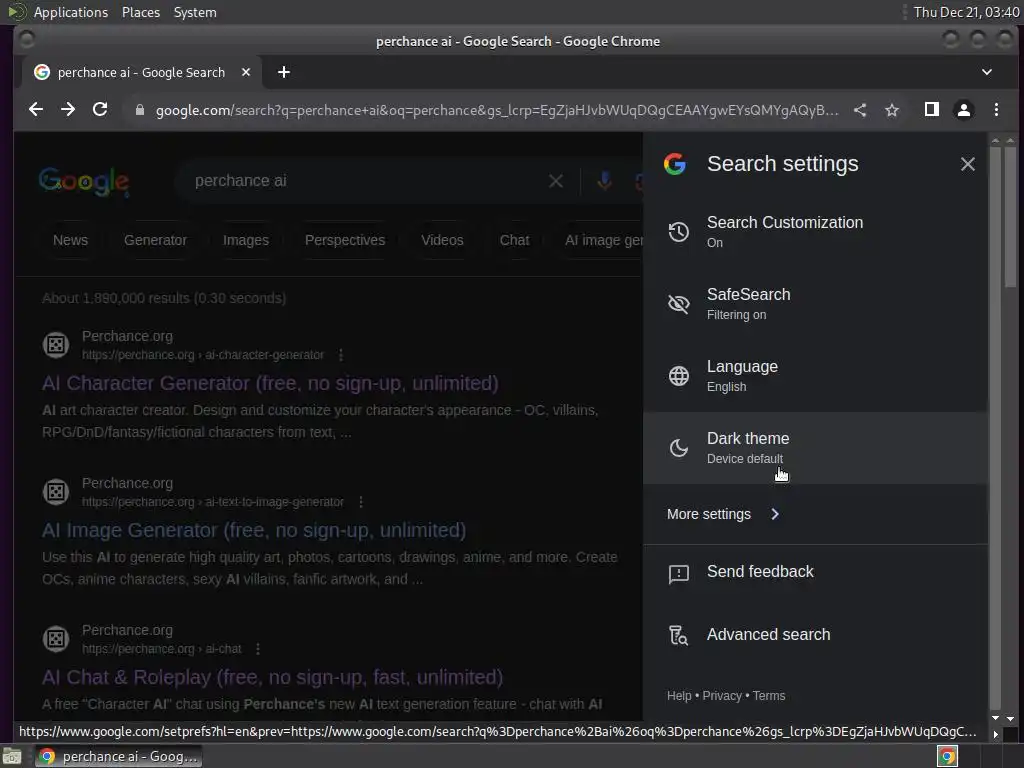Toggle Dark theme Device default

tap(815, 448)
